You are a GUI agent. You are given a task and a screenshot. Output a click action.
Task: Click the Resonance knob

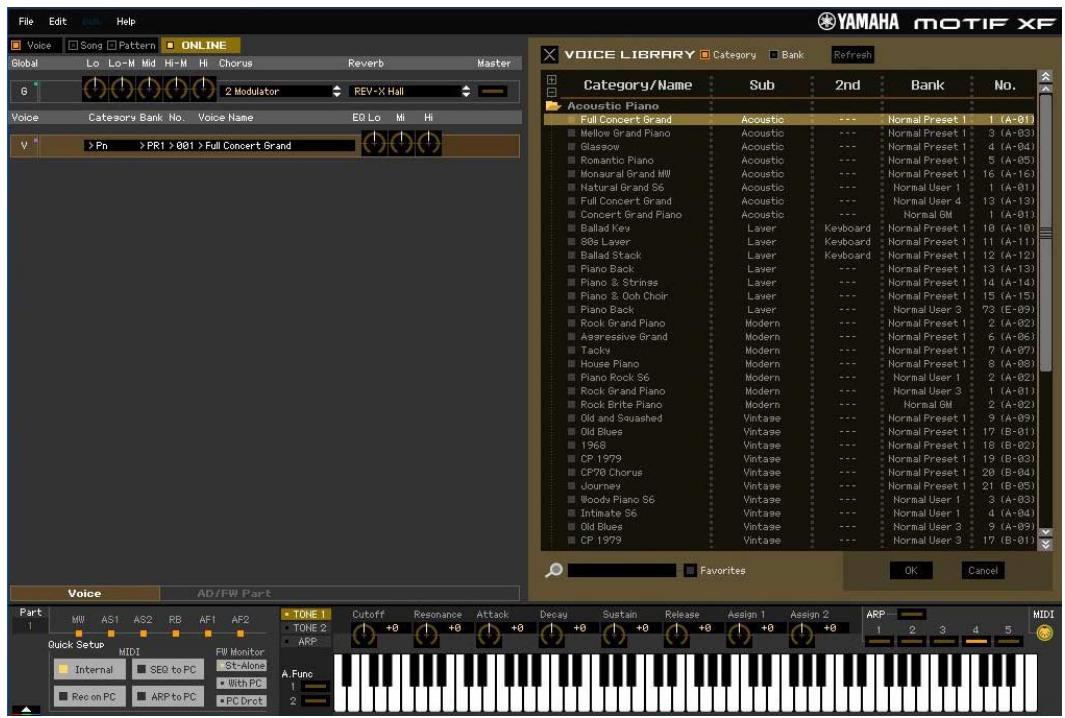pos(426,634)
